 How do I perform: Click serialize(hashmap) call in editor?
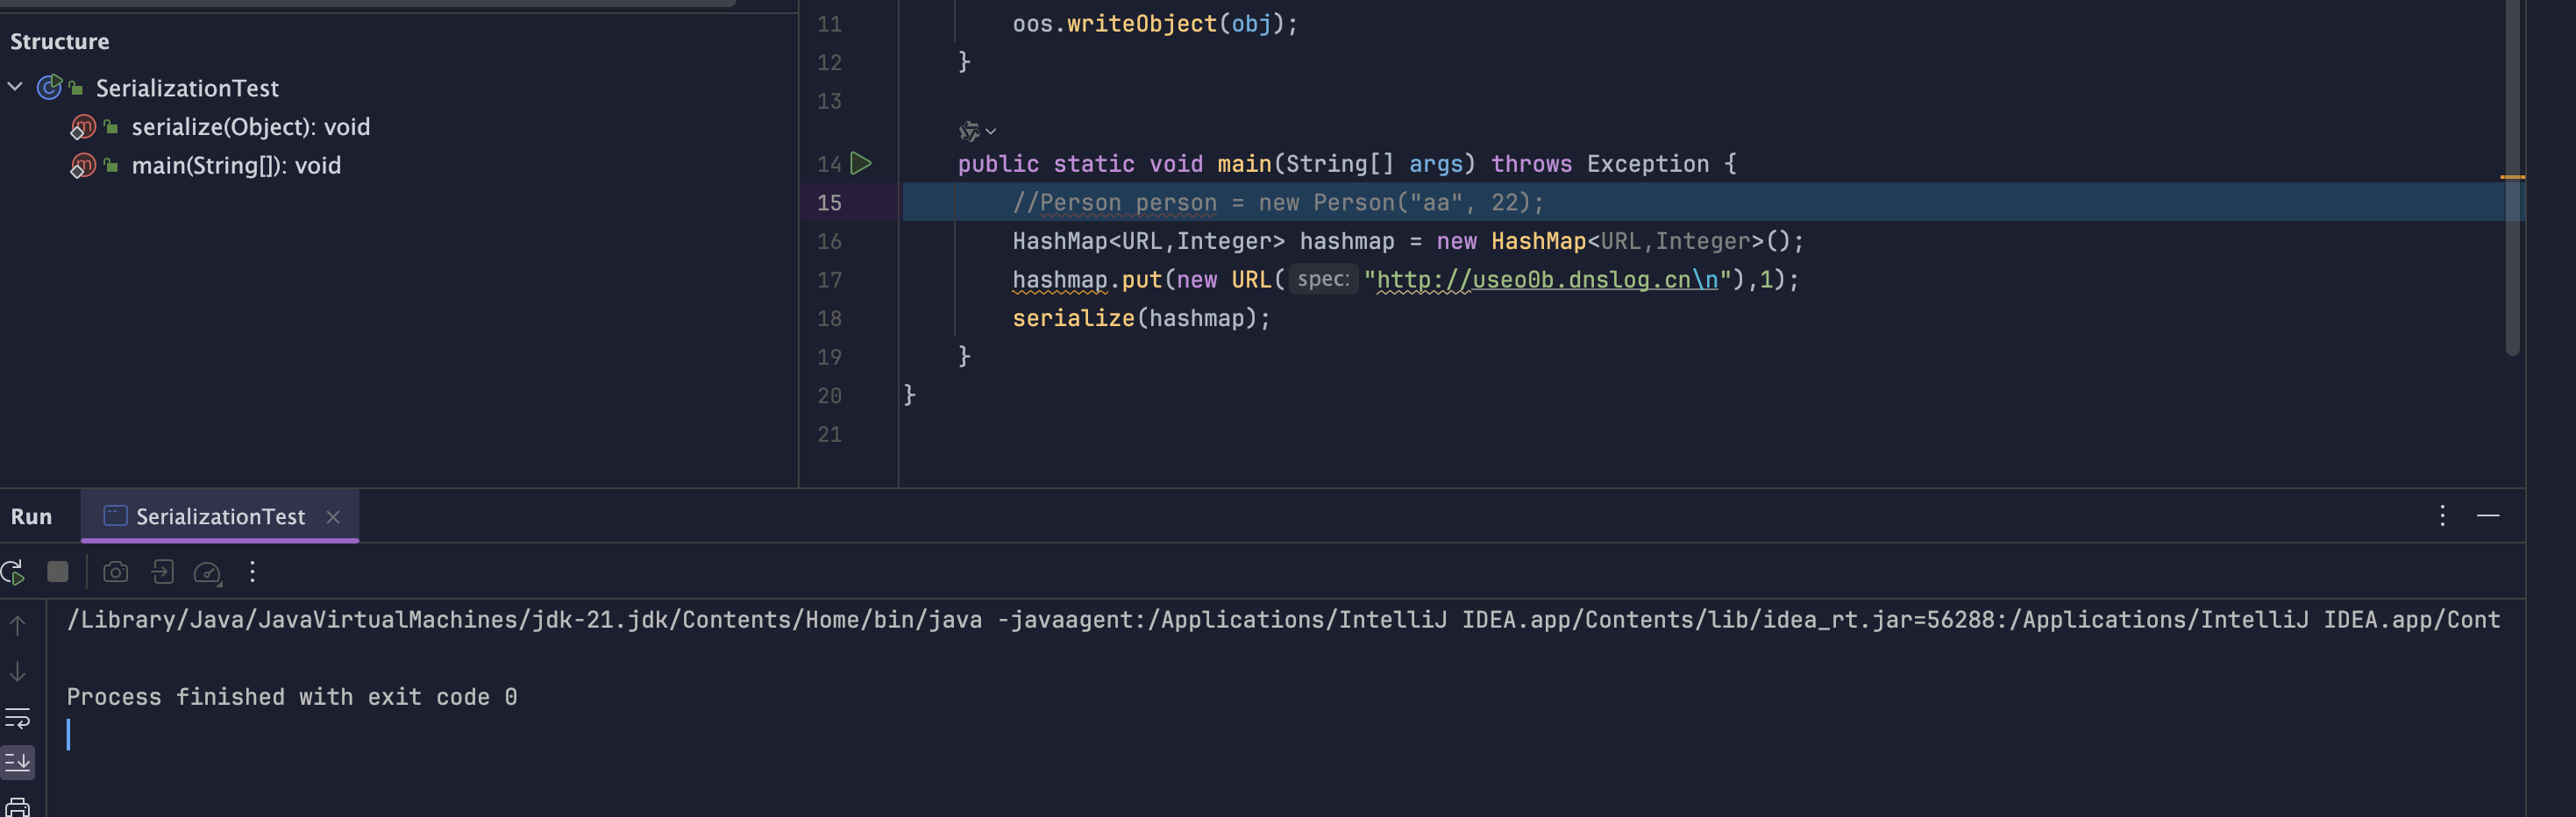[x=1141, y=319]
